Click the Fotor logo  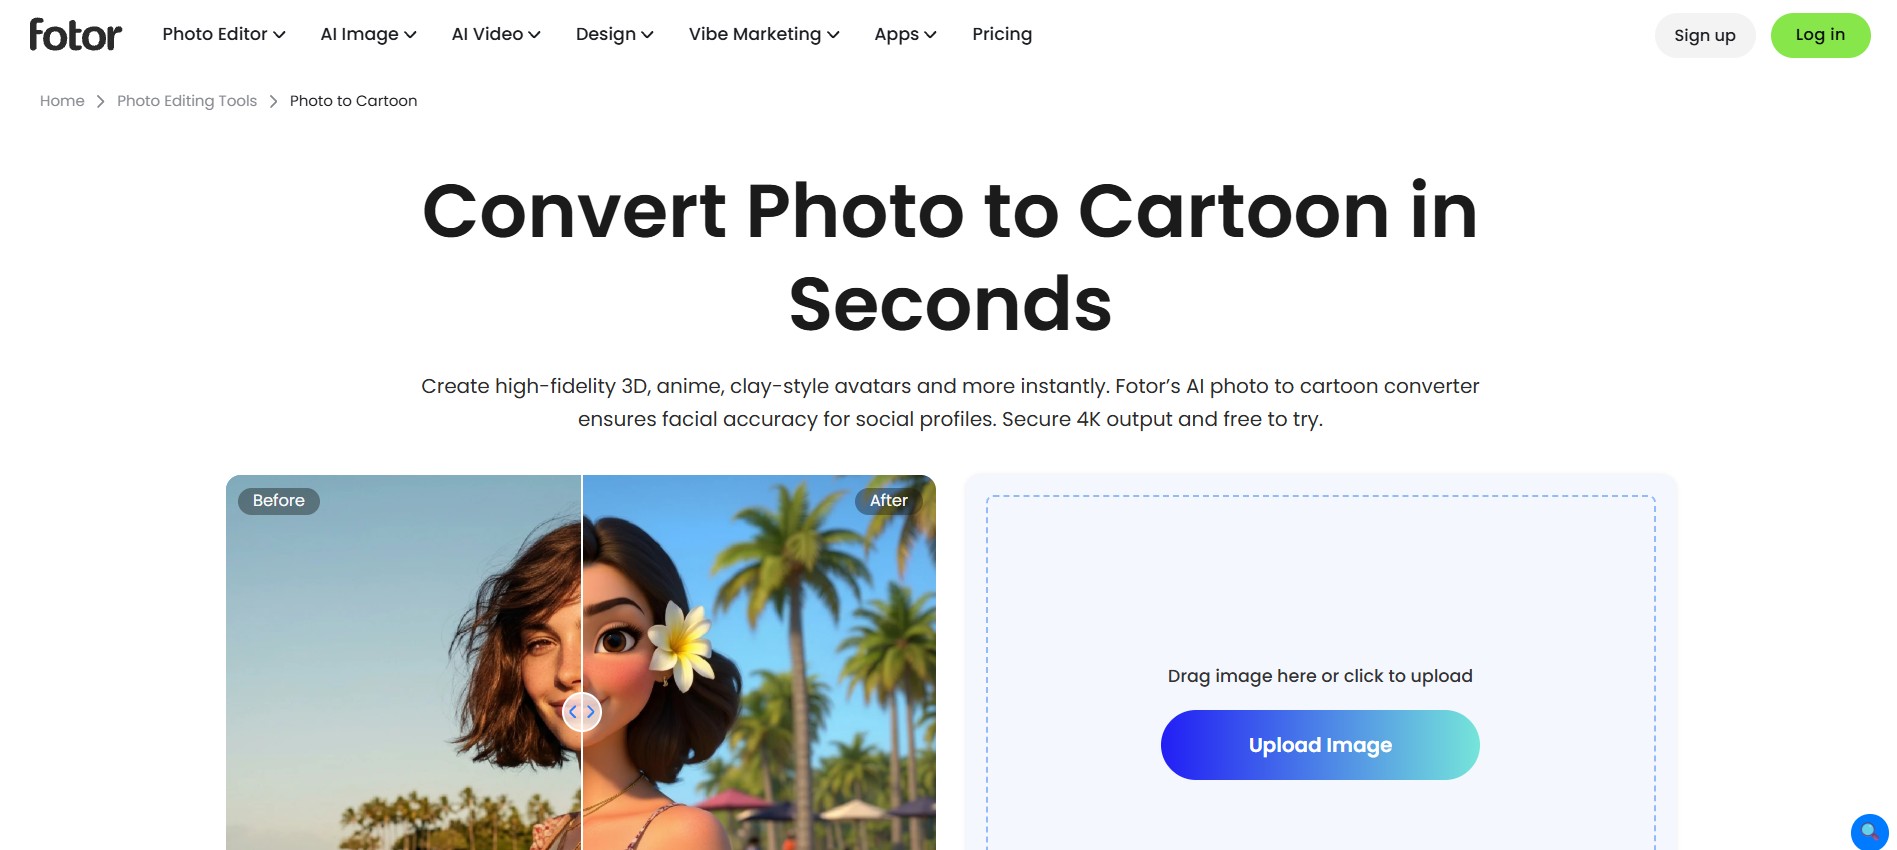click(76, 35)
